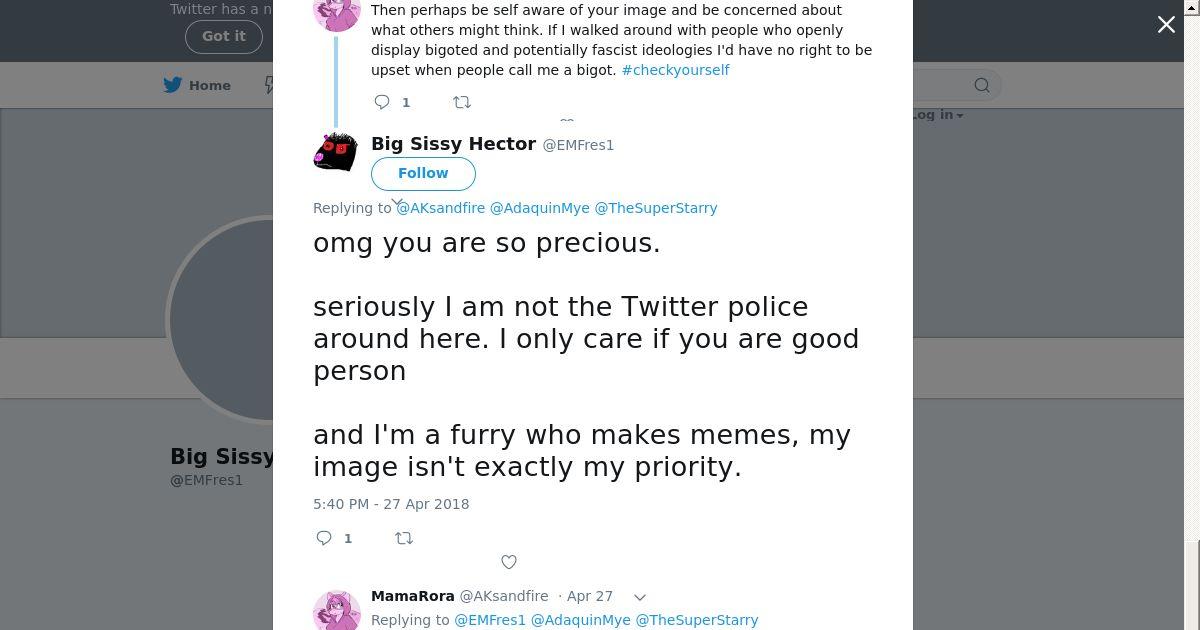Click the search magnifier icon
Viewport: 1200px width, 630px height.
coord(981,85)
